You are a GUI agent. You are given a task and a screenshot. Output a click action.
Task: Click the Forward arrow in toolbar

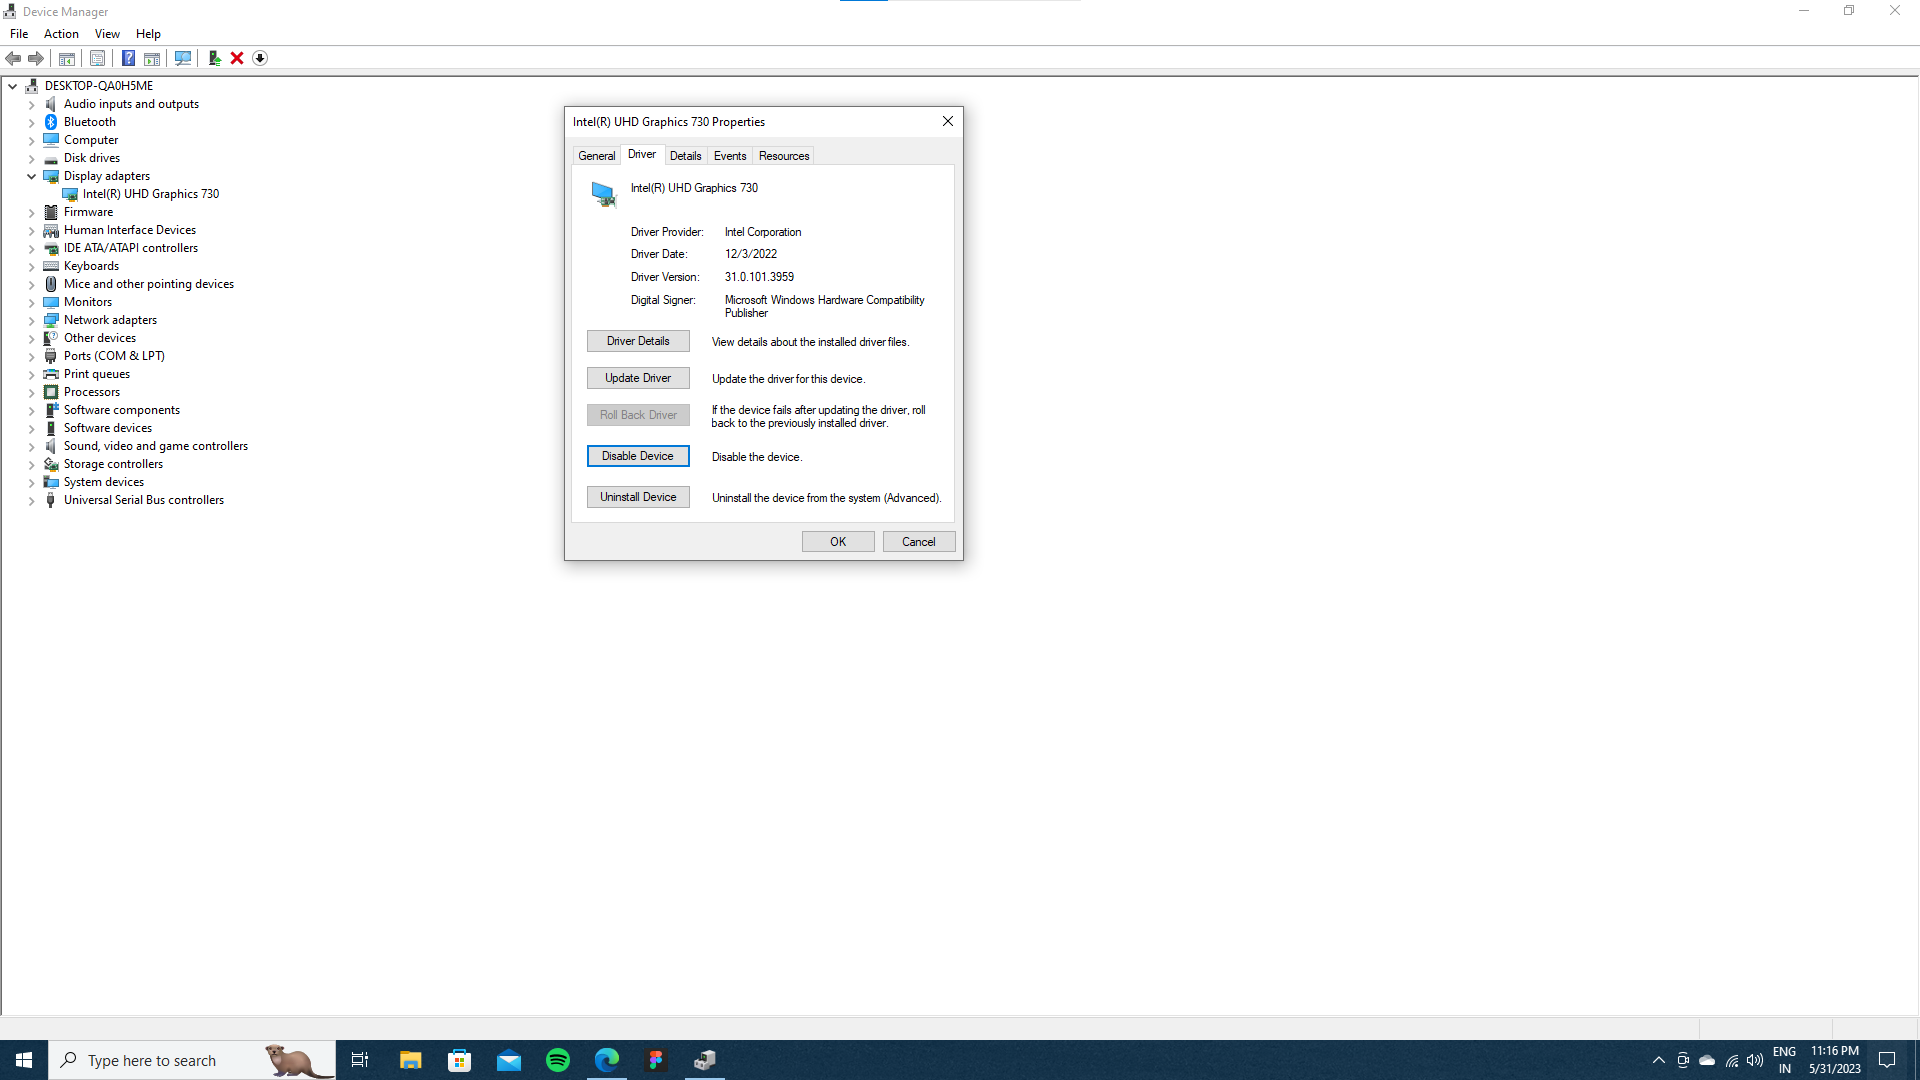(36, 58)
